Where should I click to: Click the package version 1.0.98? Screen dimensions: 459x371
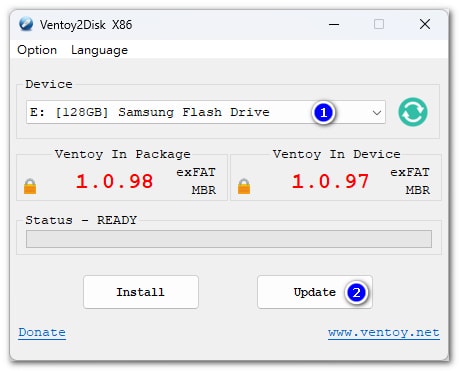tap(114, 182)
